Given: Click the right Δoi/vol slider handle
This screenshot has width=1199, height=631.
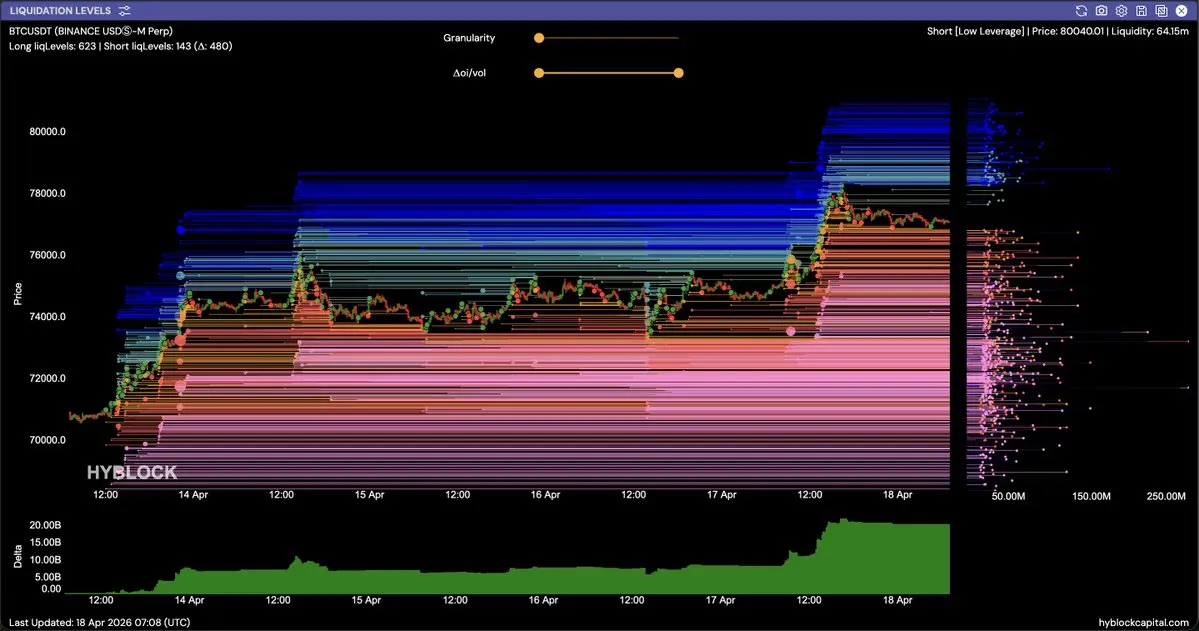Looking at the screenshot, I should click(x=678, y=73).
